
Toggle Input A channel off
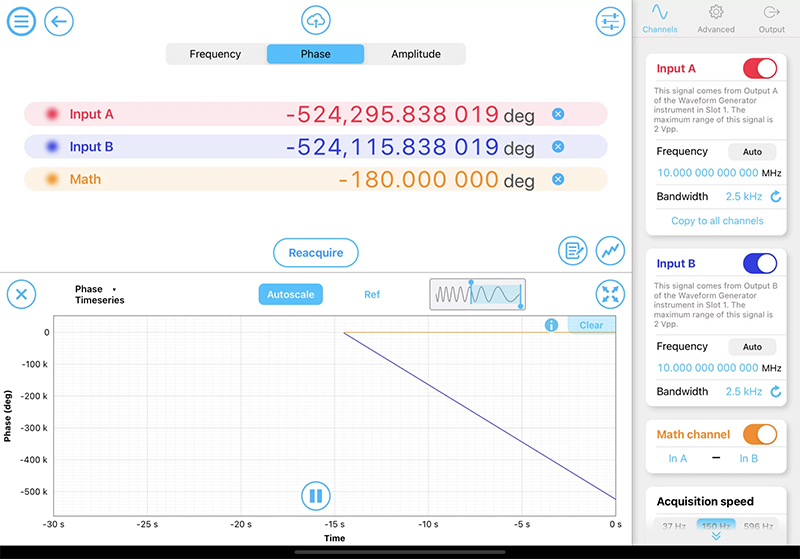tap(759, 69)
